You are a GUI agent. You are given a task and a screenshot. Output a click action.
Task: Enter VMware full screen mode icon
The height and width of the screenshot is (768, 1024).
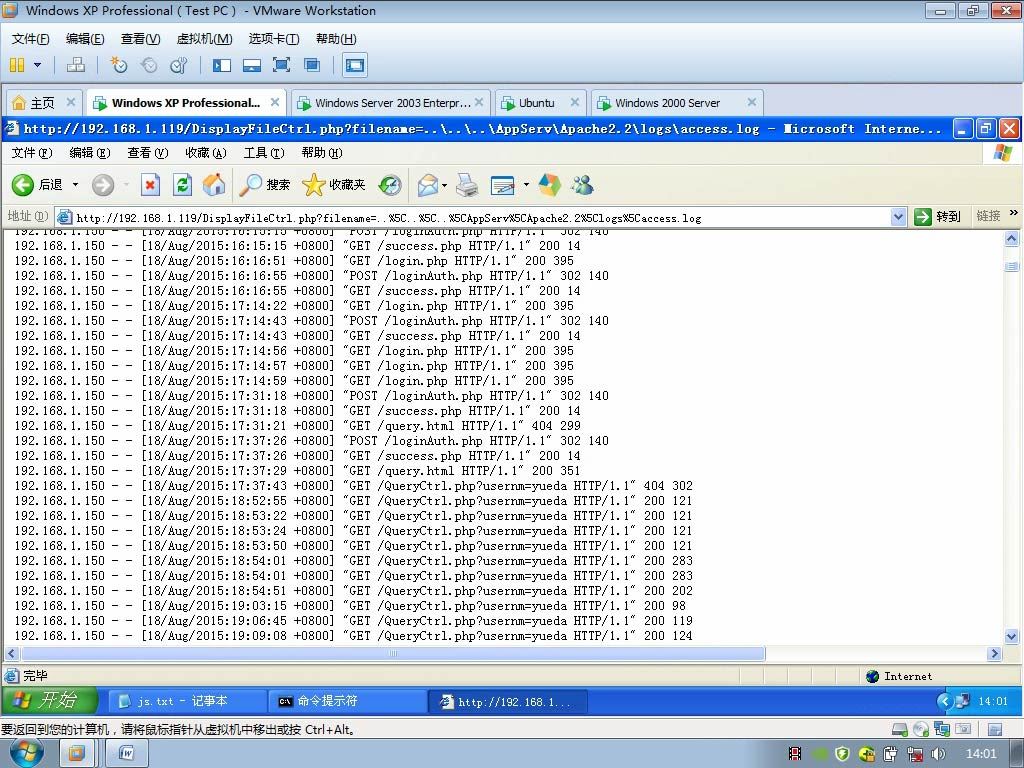[281, 65]
